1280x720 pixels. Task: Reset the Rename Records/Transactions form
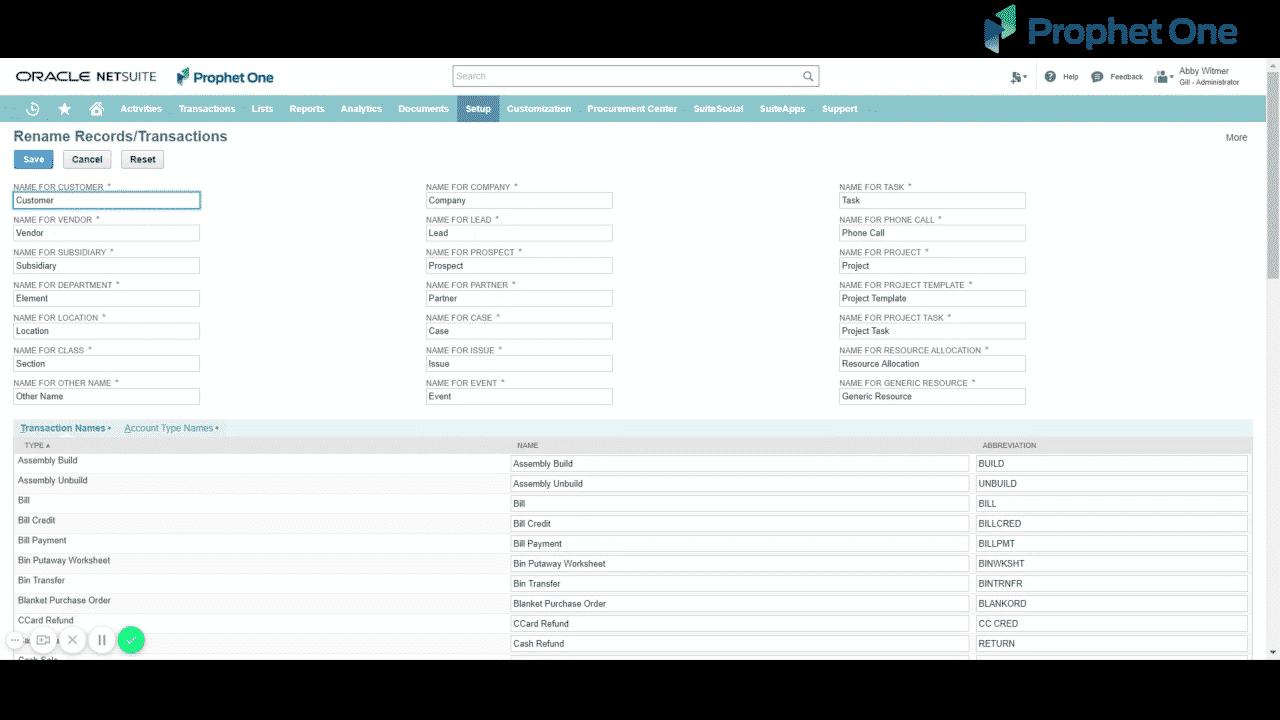142,158
